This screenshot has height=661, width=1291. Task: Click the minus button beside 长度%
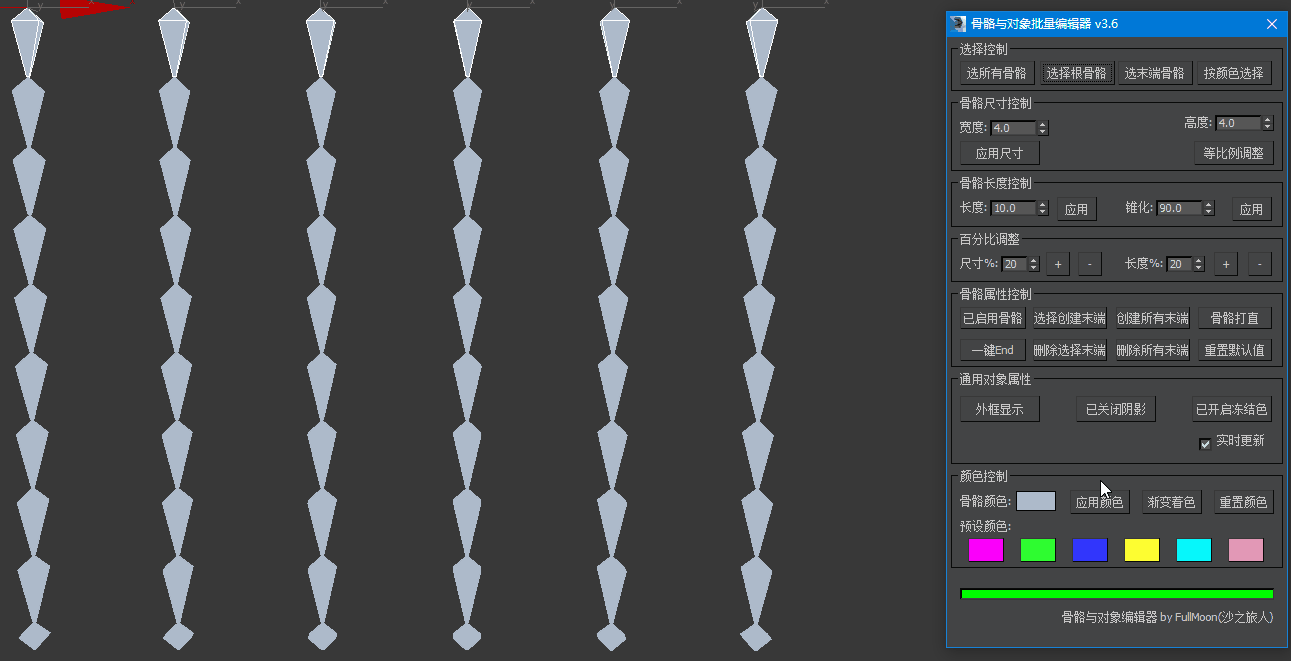(x=1260, y=264)
